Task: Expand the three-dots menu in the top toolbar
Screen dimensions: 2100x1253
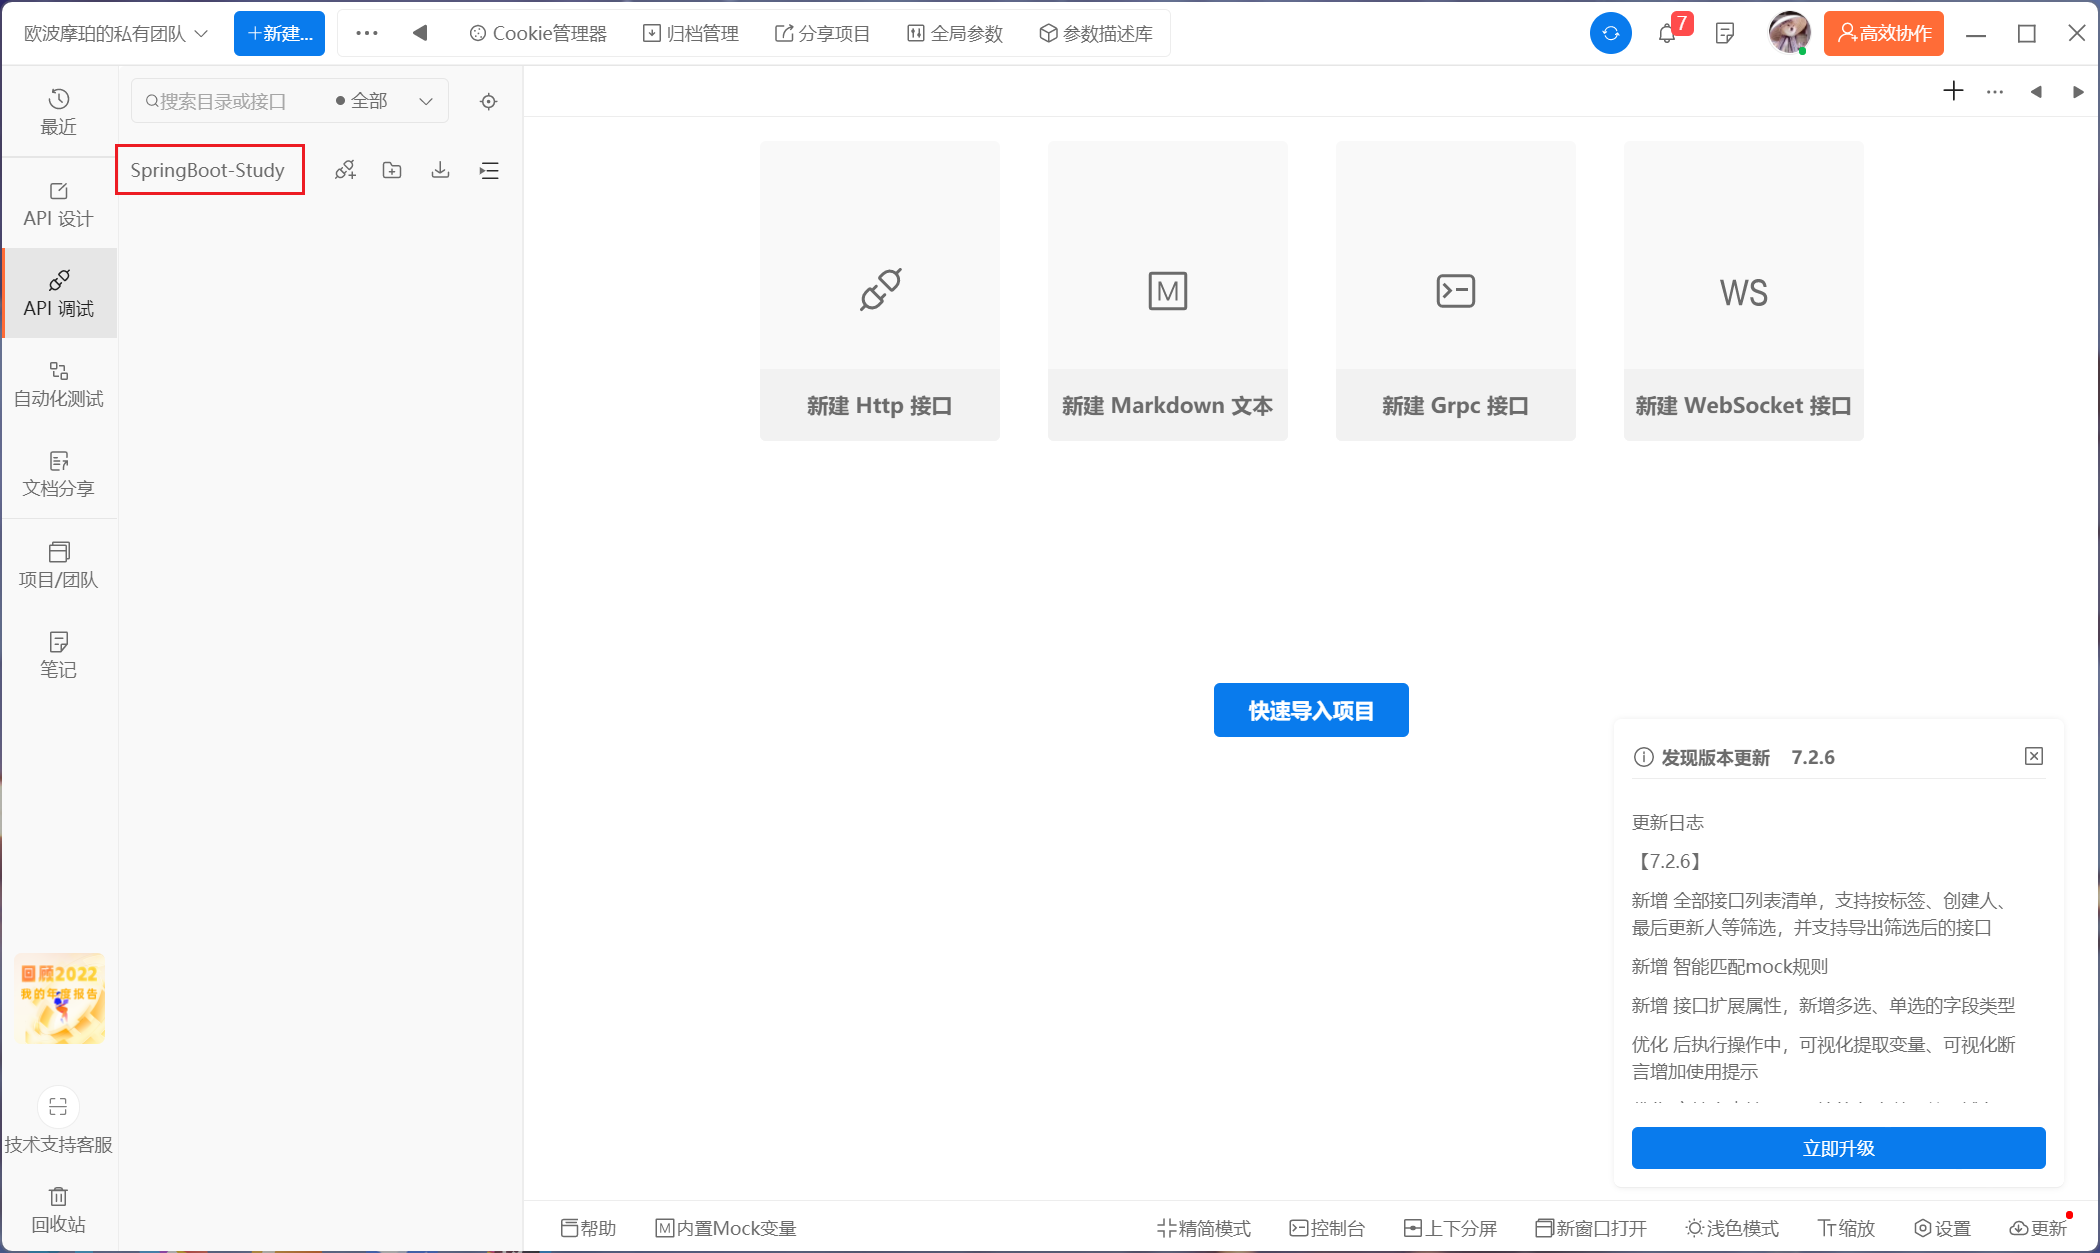Action: pyautogui.click(x=367, y=33)
